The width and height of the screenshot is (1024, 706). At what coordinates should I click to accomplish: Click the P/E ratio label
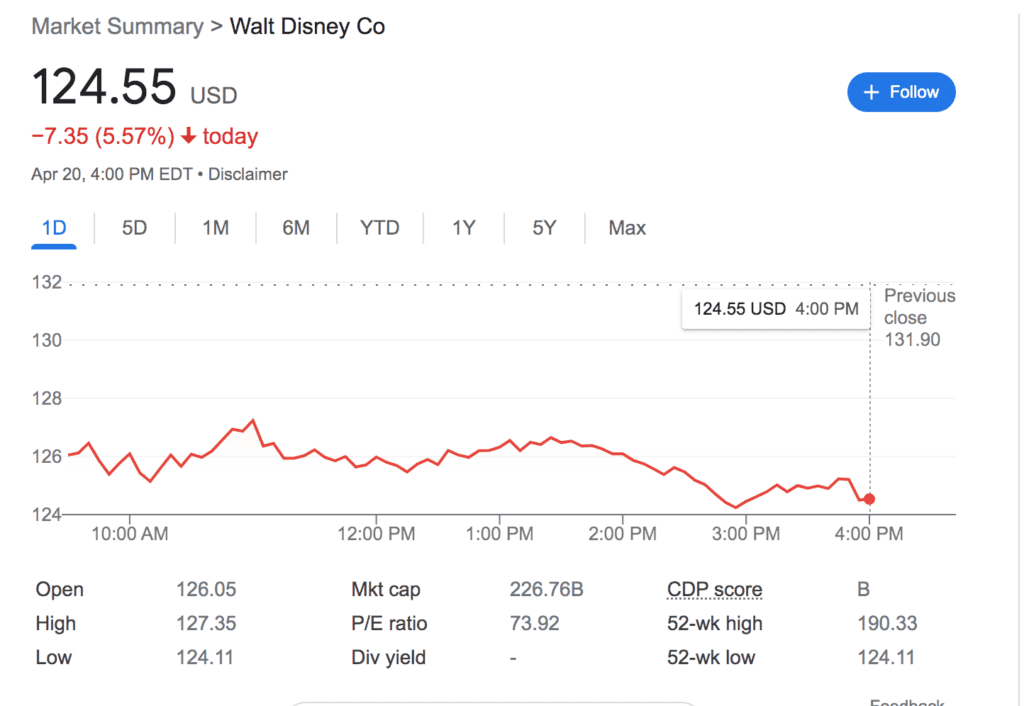click(x=389, y=623)
